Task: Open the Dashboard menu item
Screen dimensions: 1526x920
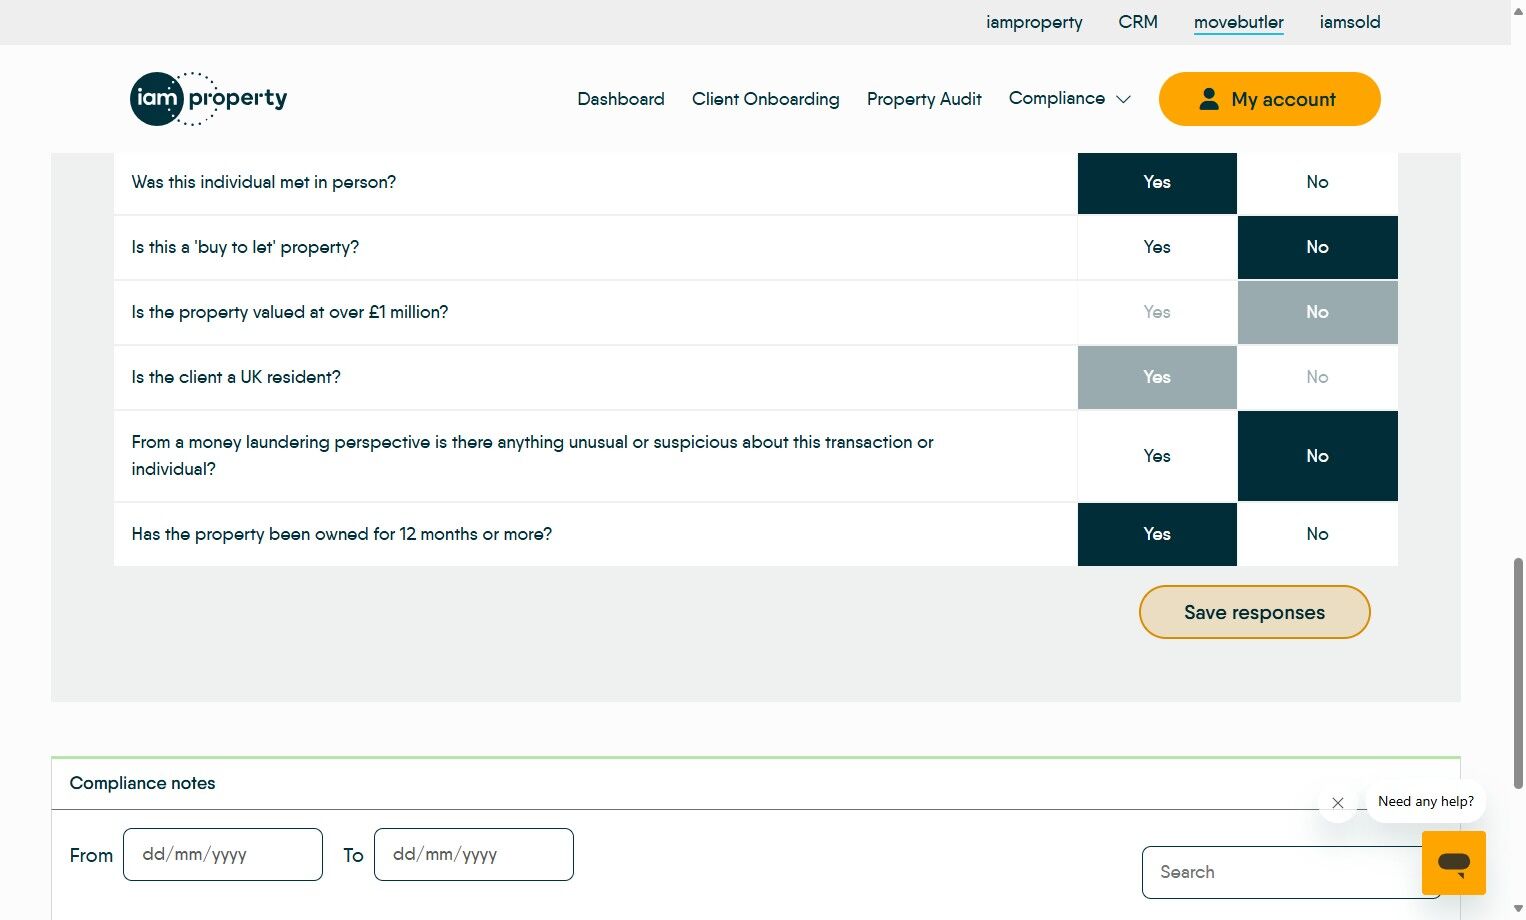Action: point(621,99)
